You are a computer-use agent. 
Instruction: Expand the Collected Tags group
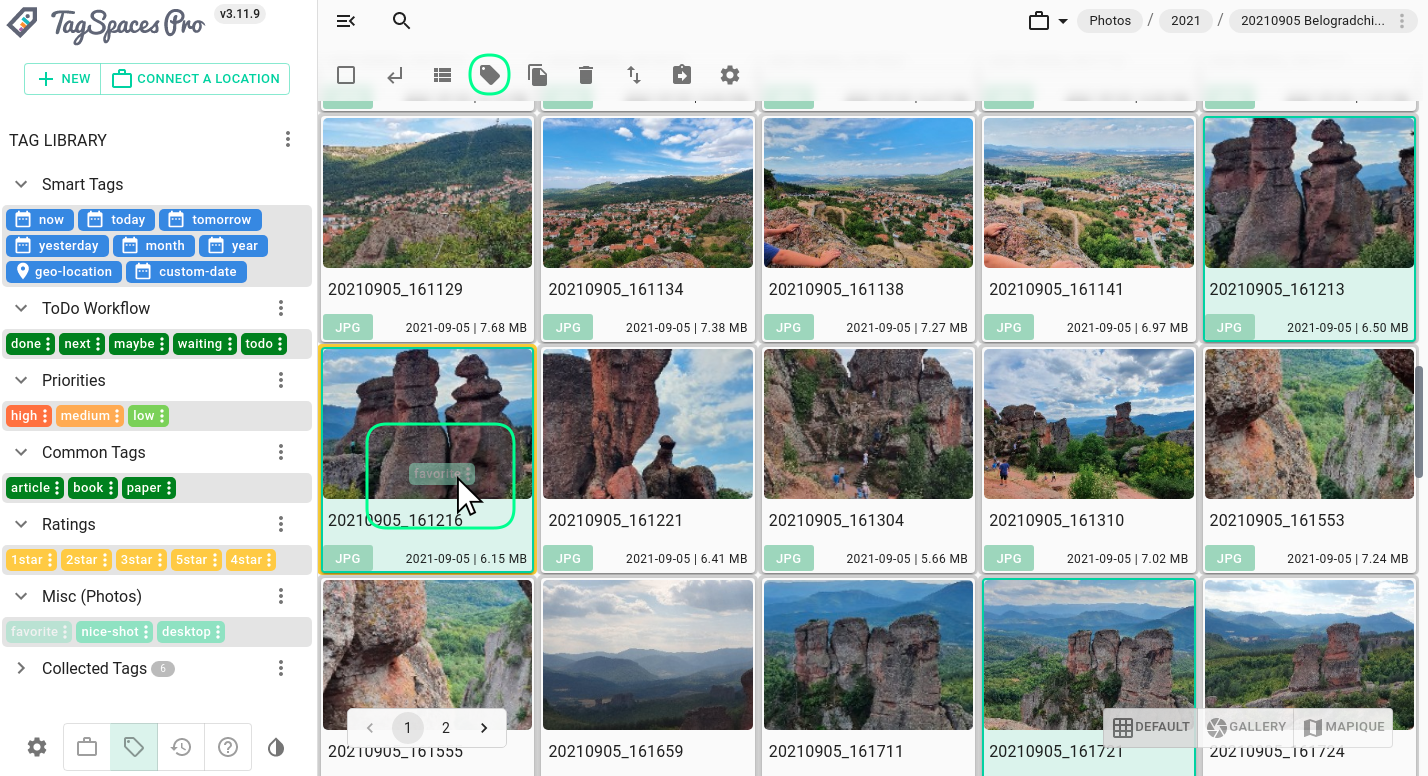[x=21, y=668]
